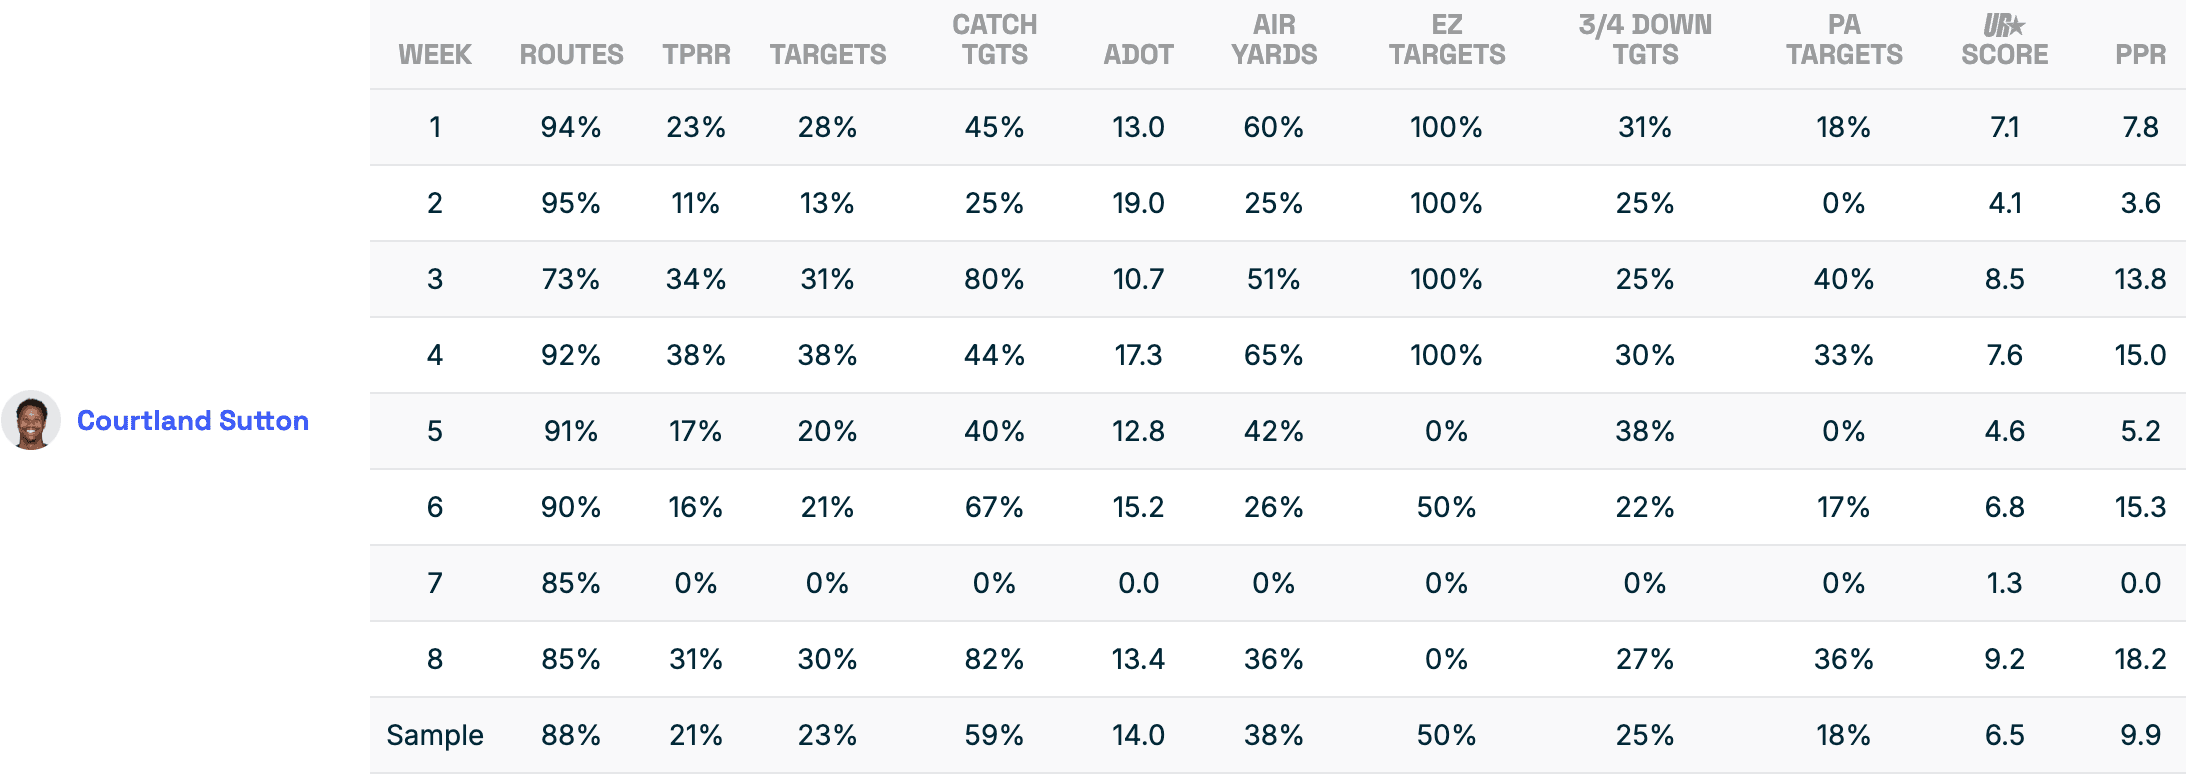Click the UR star logo in SCORE header
The image size is (2186, 776).
coord(2004,25)
